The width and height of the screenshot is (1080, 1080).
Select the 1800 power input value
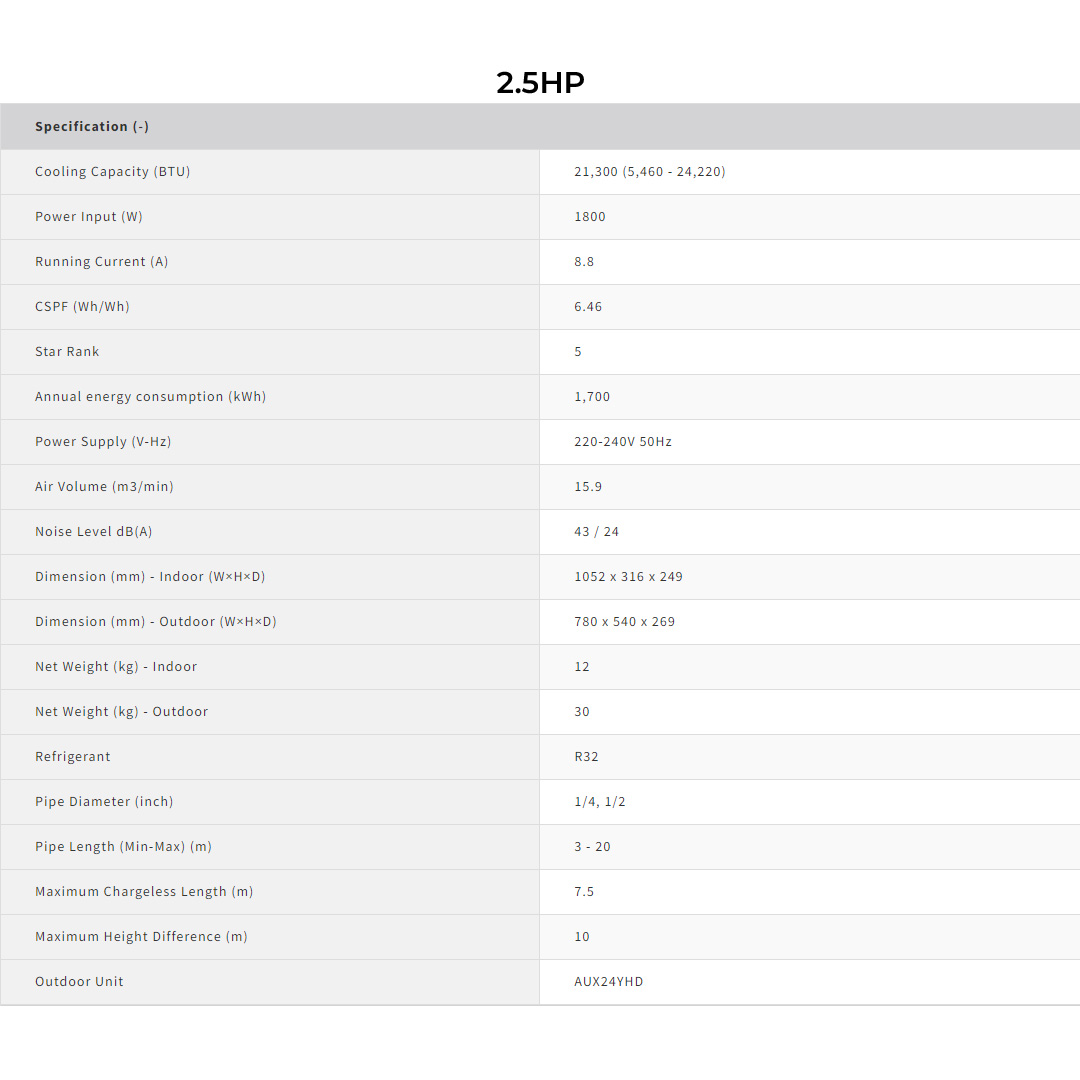pyautogui.click(x=590, y=217)
